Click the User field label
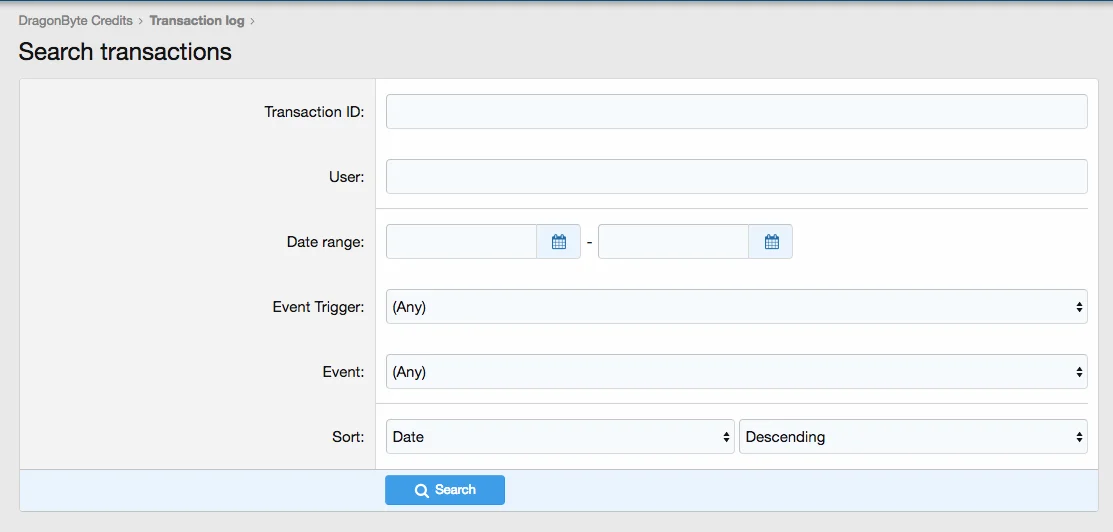1113x532 pixels. pos(346,177)
